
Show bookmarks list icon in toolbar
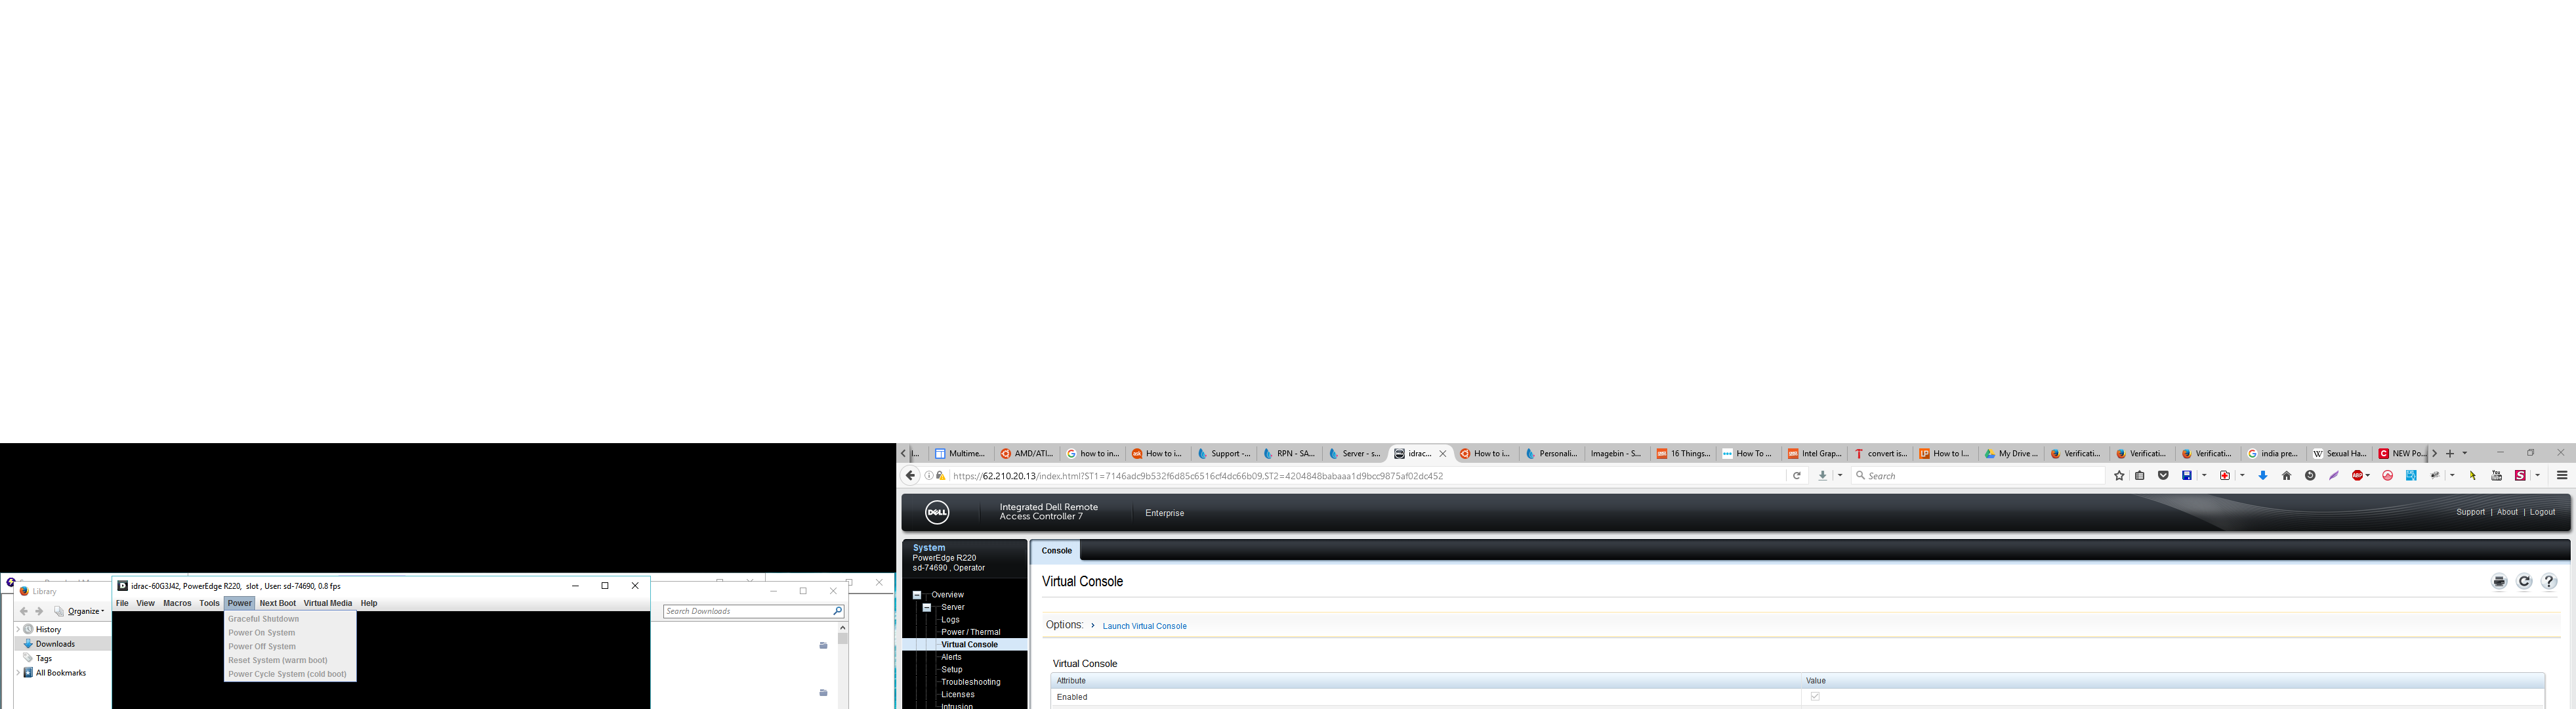point(2140,476)
